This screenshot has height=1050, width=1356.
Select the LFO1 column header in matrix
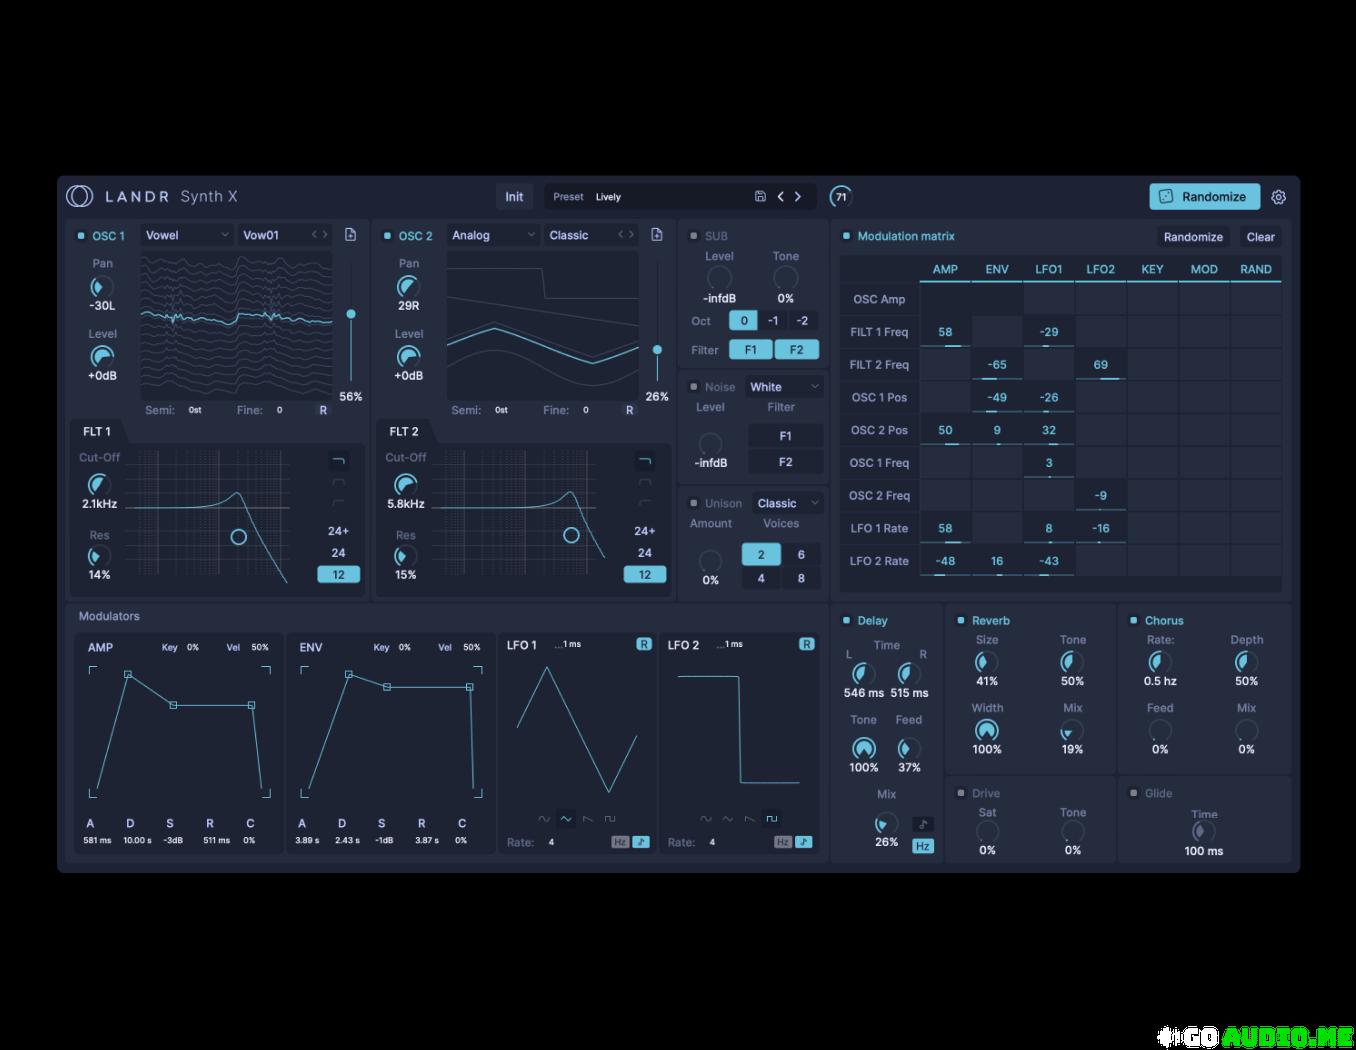click(x=1048, y=269)
